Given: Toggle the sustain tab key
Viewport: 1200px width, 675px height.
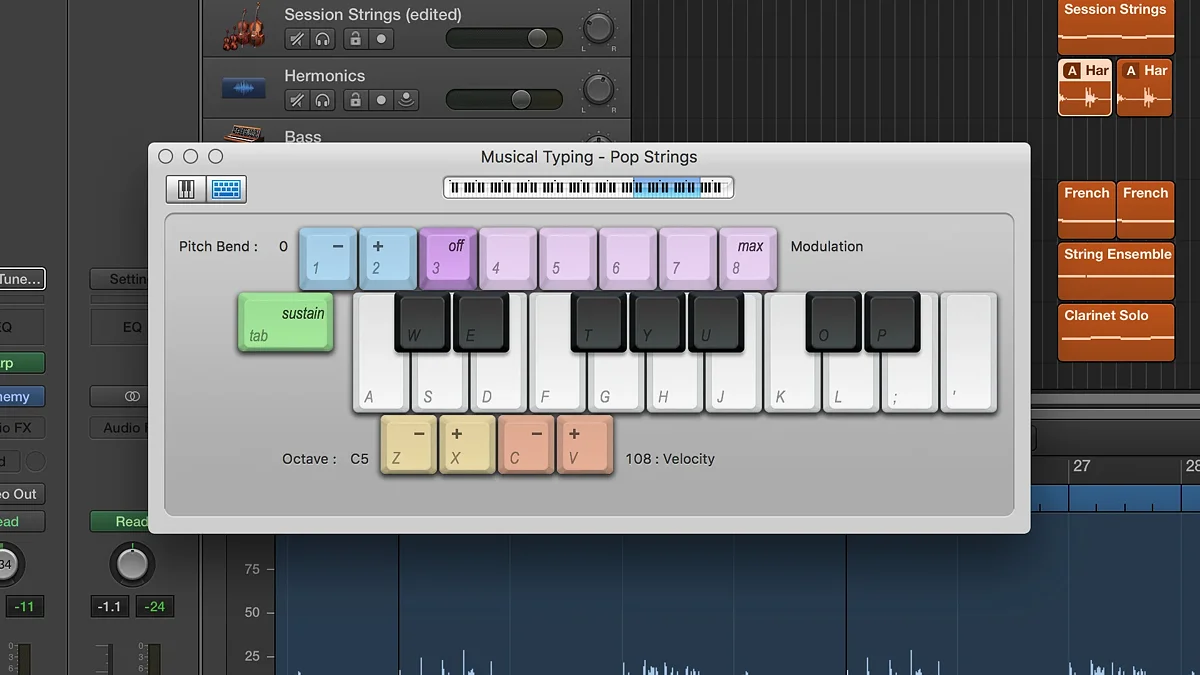Looking at the screenshot, I should click(286, 322).
